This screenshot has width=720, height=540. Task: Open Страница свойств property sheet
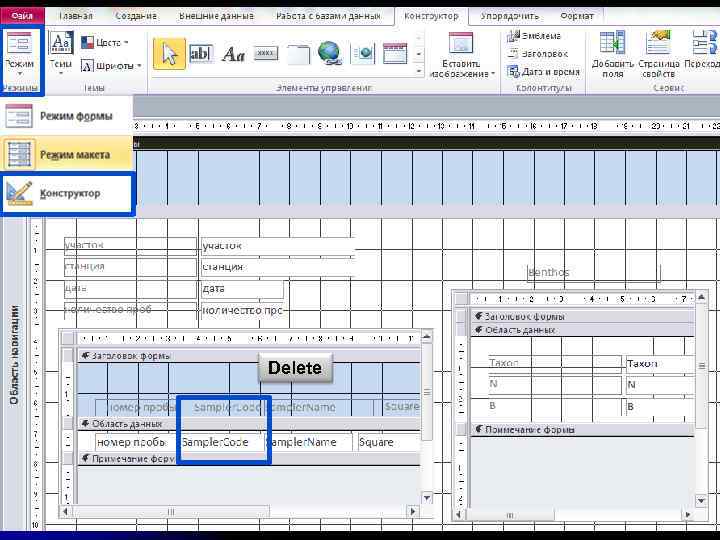(658, 54)
